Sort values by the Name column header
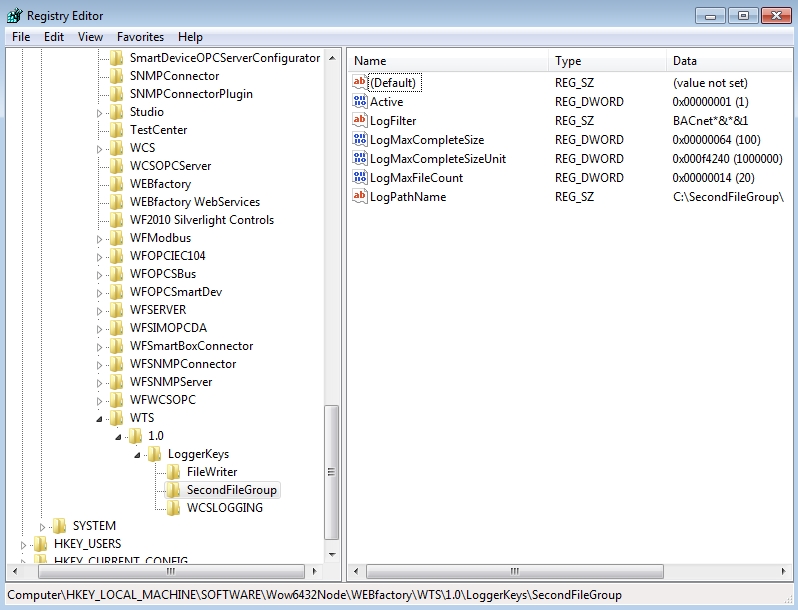The width and height of the screenshot is (798, 610). (448, 61)
